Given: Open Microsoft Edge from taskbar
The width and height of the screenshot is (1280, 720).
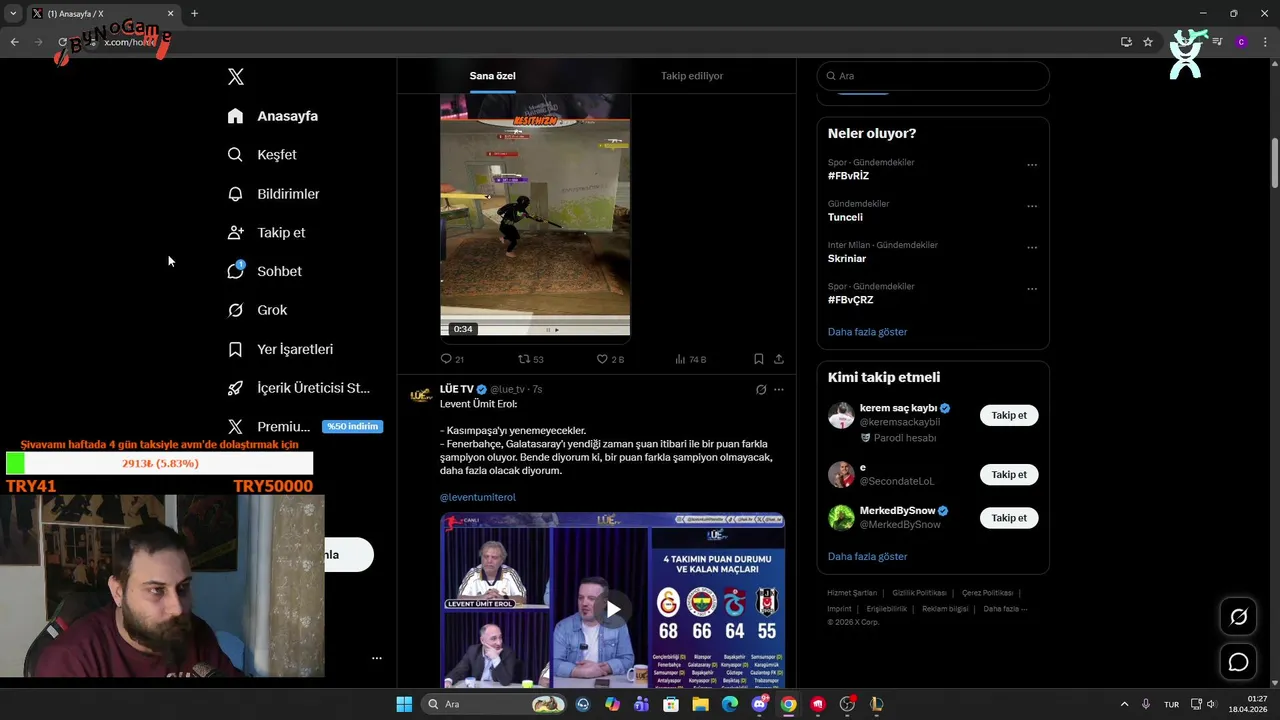Looking at the screenshot, I should click(730, 704).
